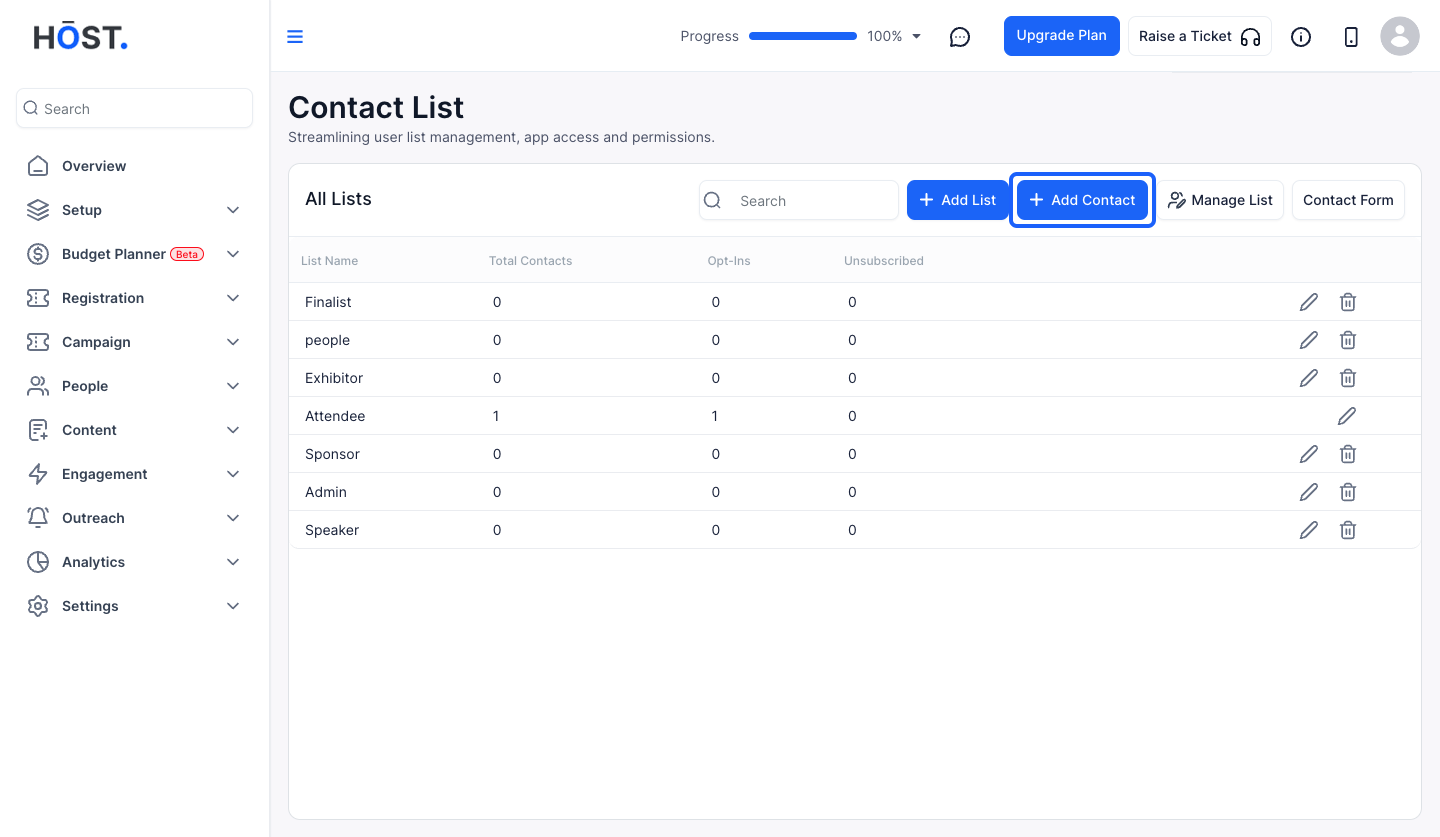
Task: Click the Opt-Ins column header
Action: [729, 261]
